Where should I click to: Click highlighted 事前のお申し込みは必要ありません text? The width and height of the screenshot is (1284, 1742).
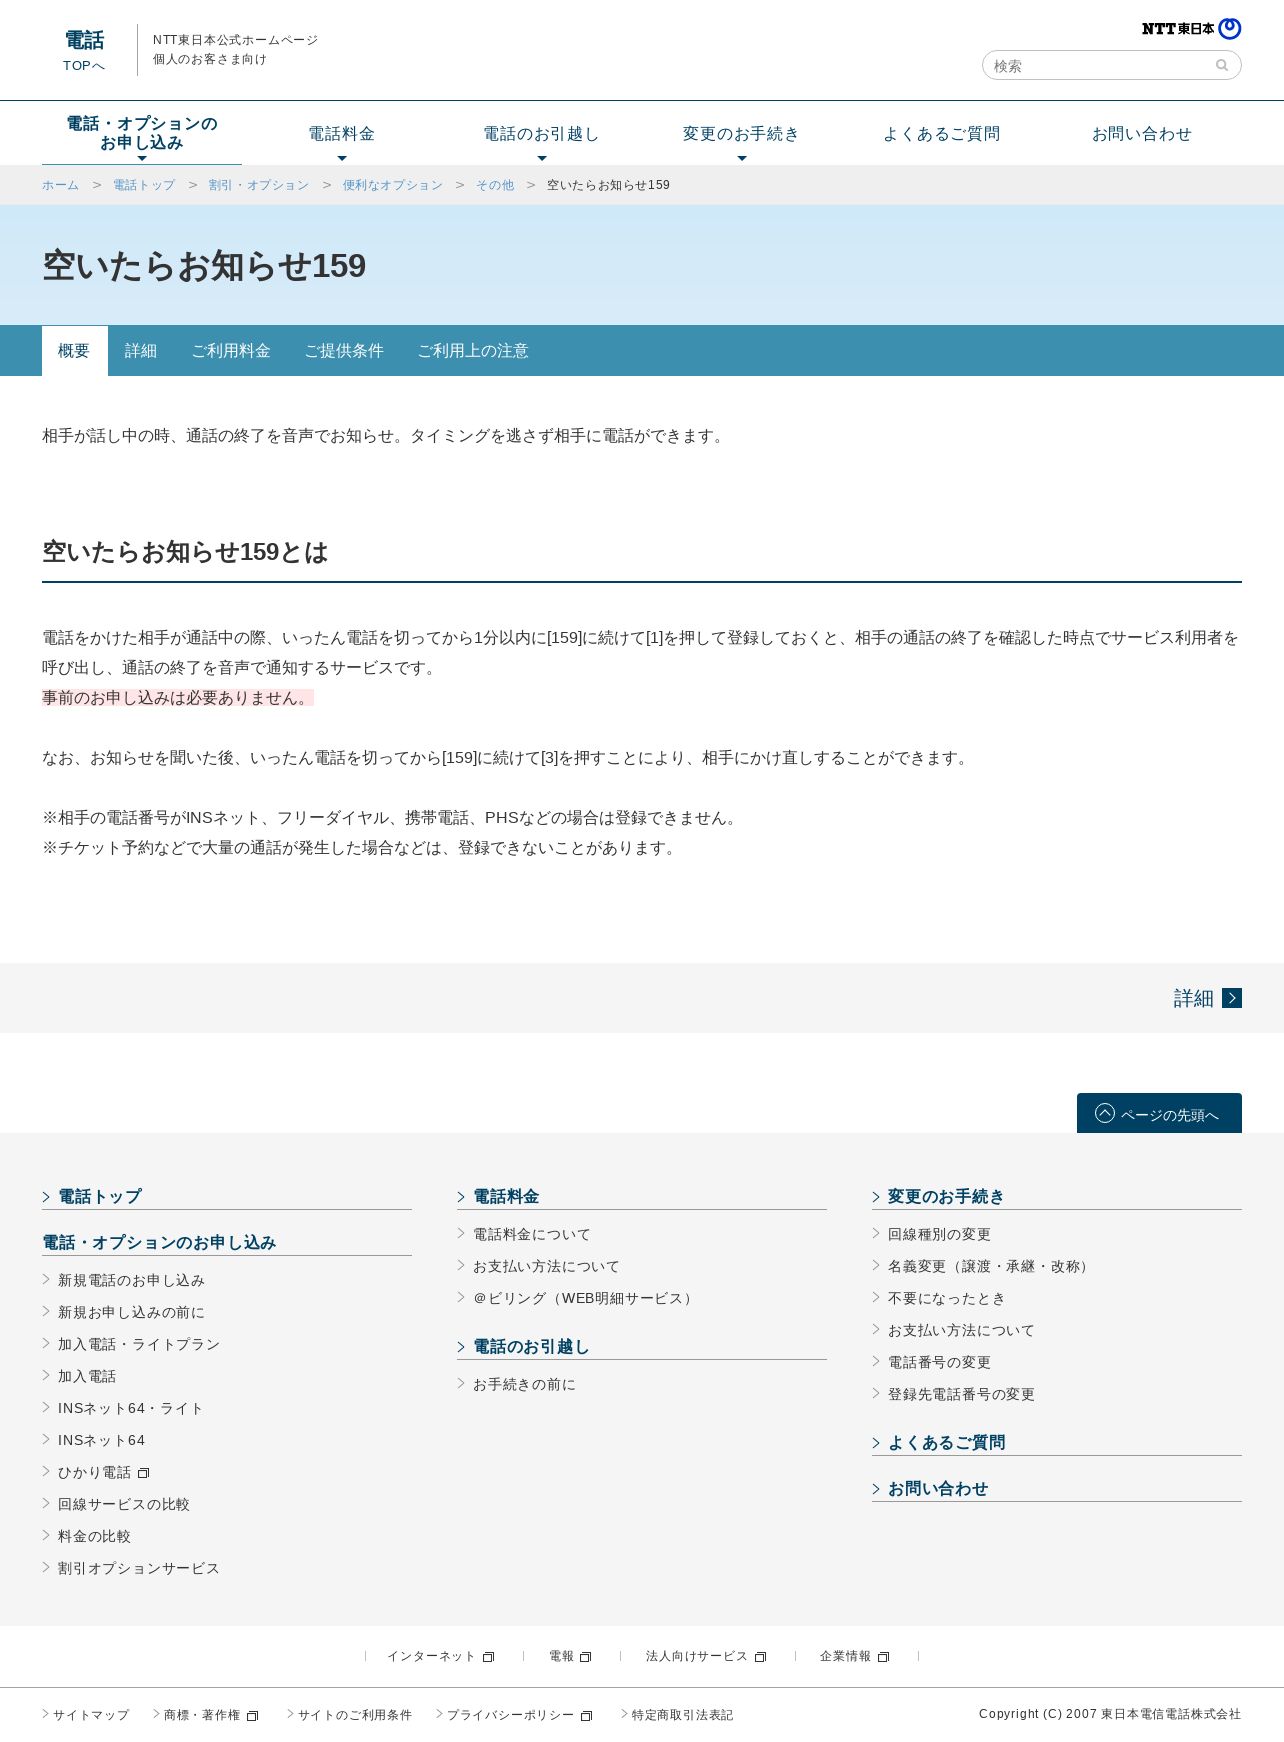[x=178, y=698]
